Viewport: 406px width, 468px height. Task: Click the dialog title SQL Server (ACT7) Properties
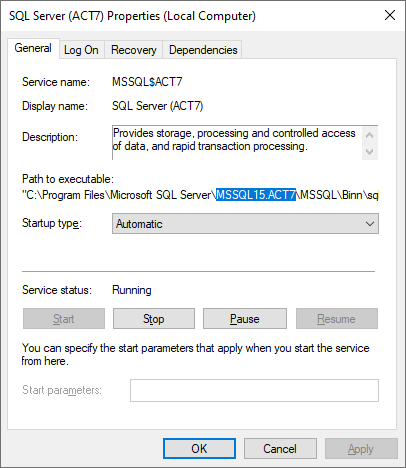click(132, 16)
